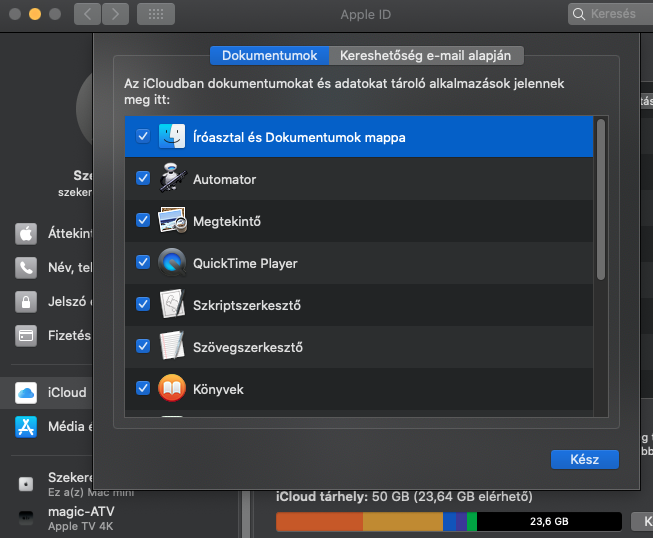Select the magic-ATV Apple TV icon
The image size is (653, 538).
click(26, 518)
